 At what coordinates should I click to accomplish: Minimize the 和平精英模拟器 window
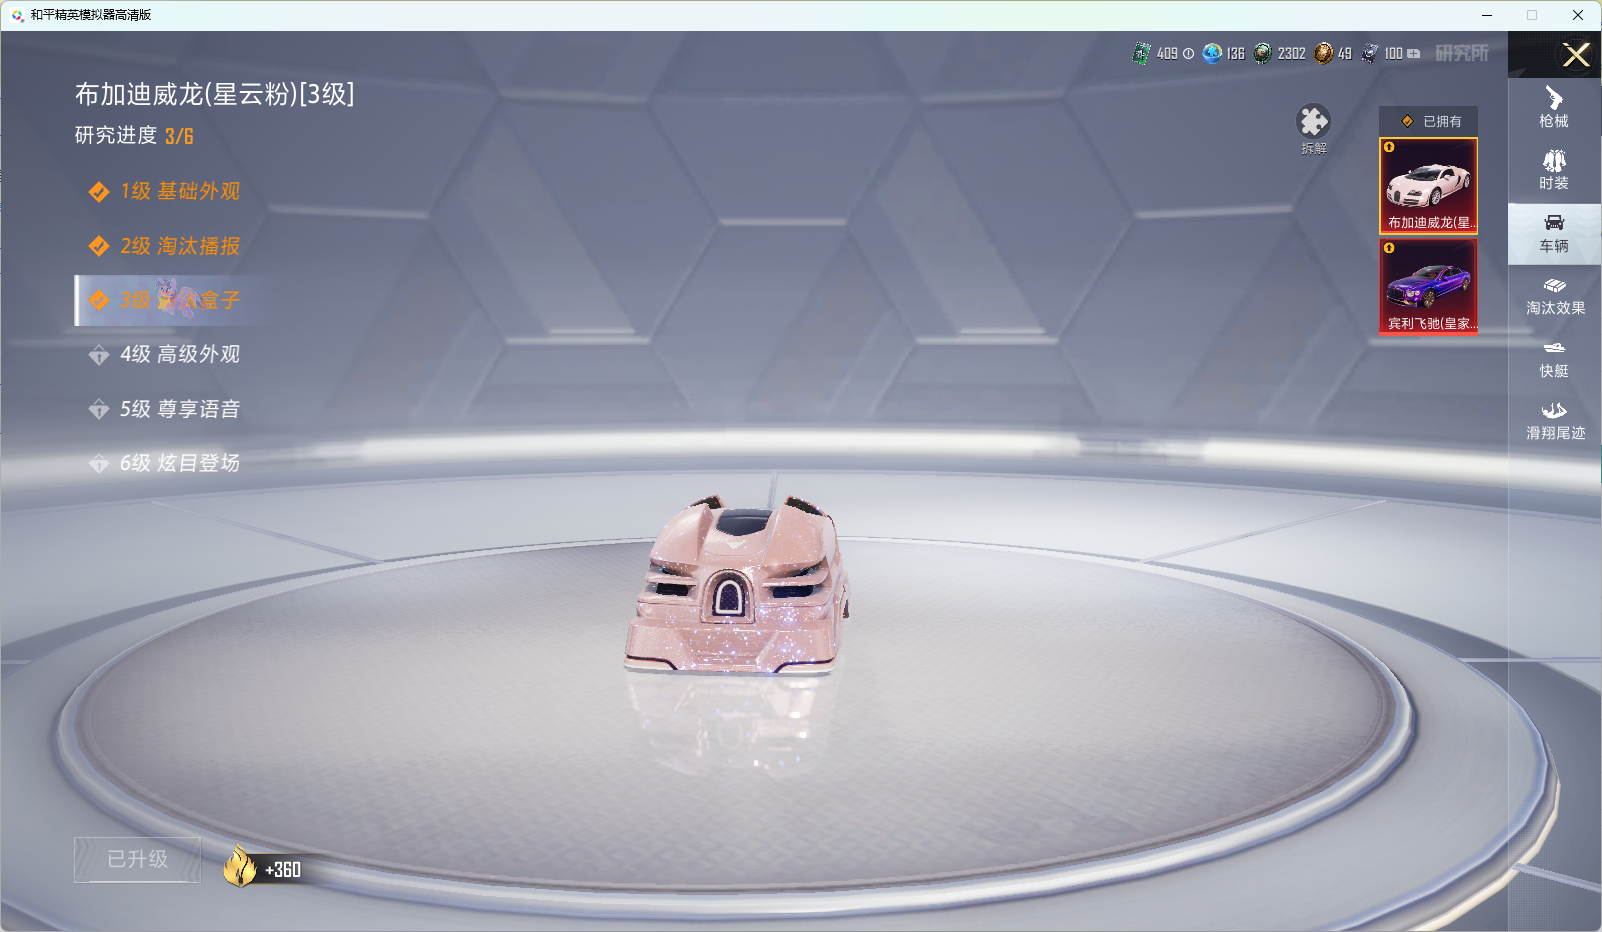(1487, 15)
